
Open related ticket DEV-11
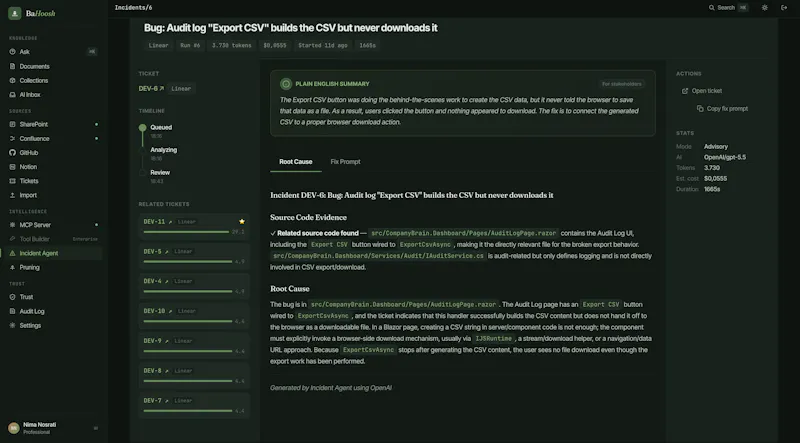[x=158, y=222]
